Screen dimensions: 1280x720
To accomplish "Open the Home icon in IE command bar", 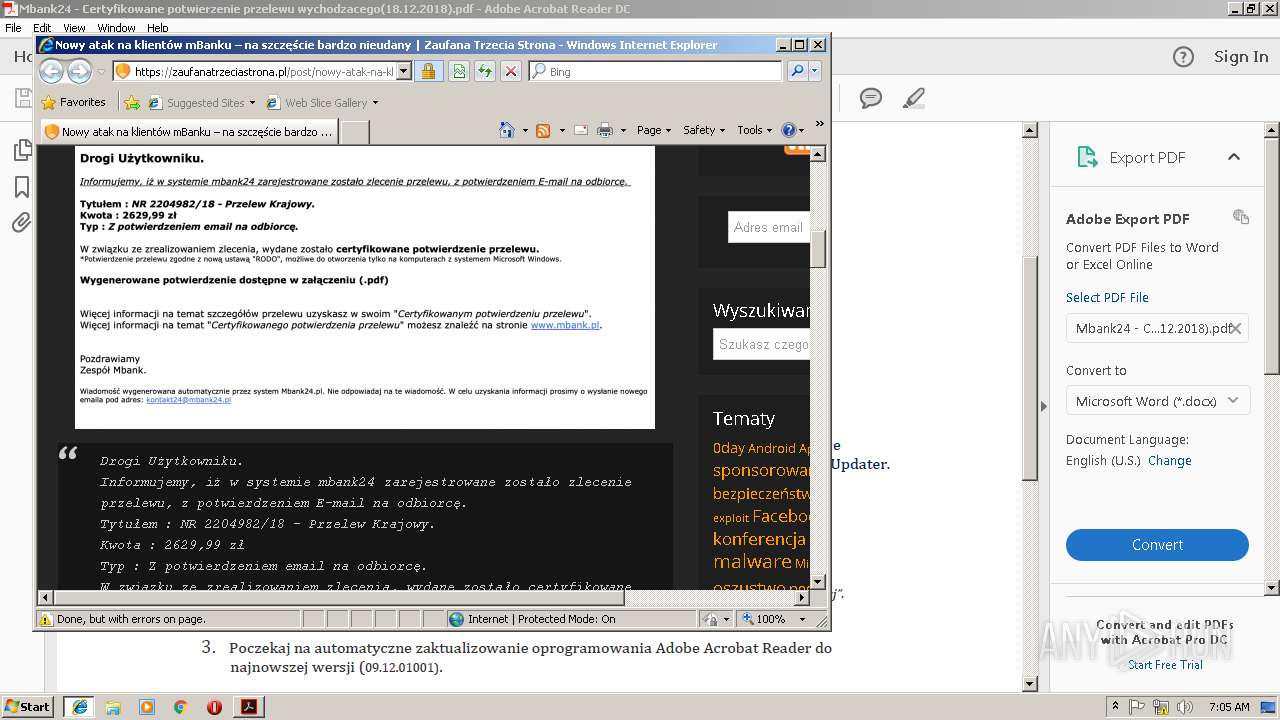I will (x=507, y=130).
